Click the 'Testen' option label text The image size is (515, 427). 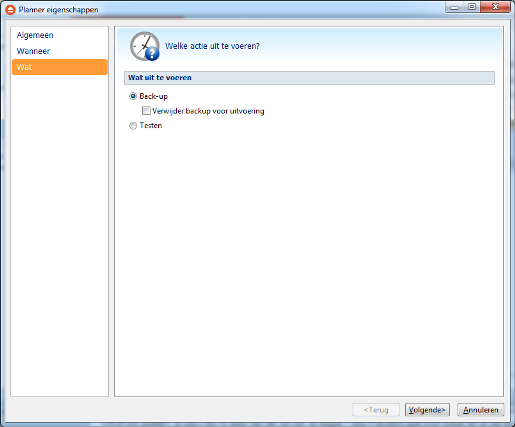[151, 126]
